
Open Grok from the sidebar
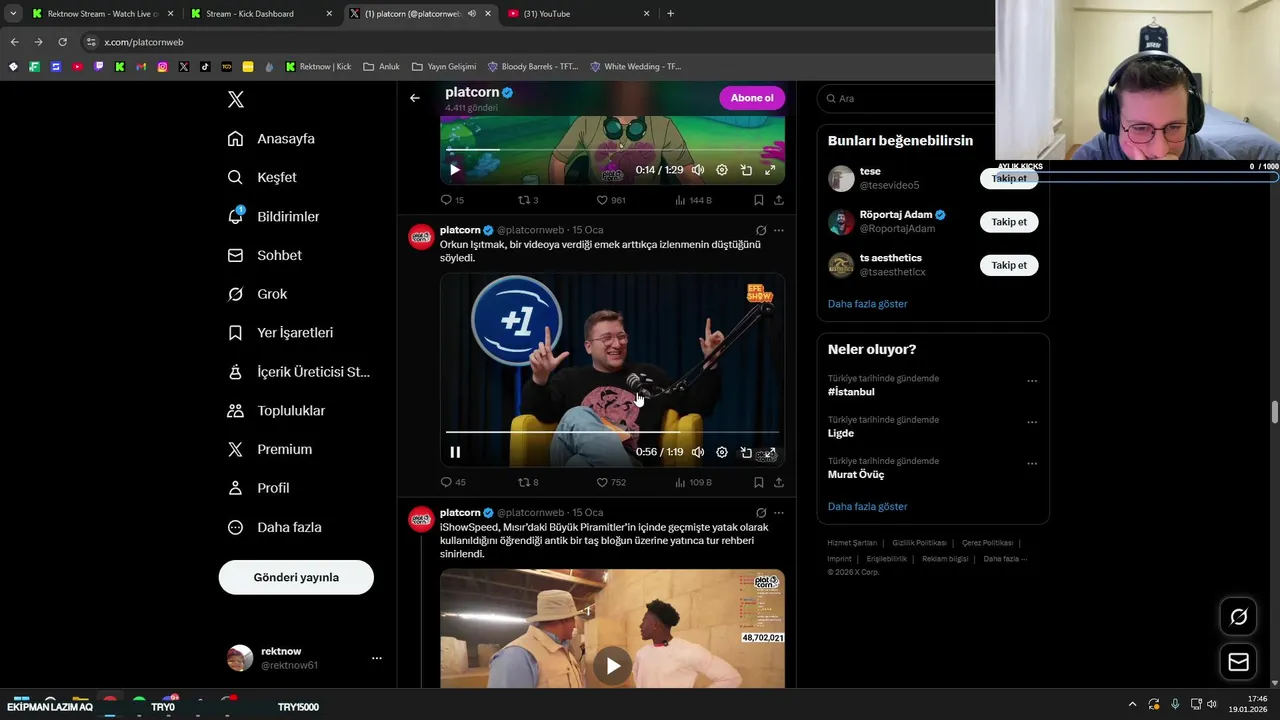[x=257, y=294]
